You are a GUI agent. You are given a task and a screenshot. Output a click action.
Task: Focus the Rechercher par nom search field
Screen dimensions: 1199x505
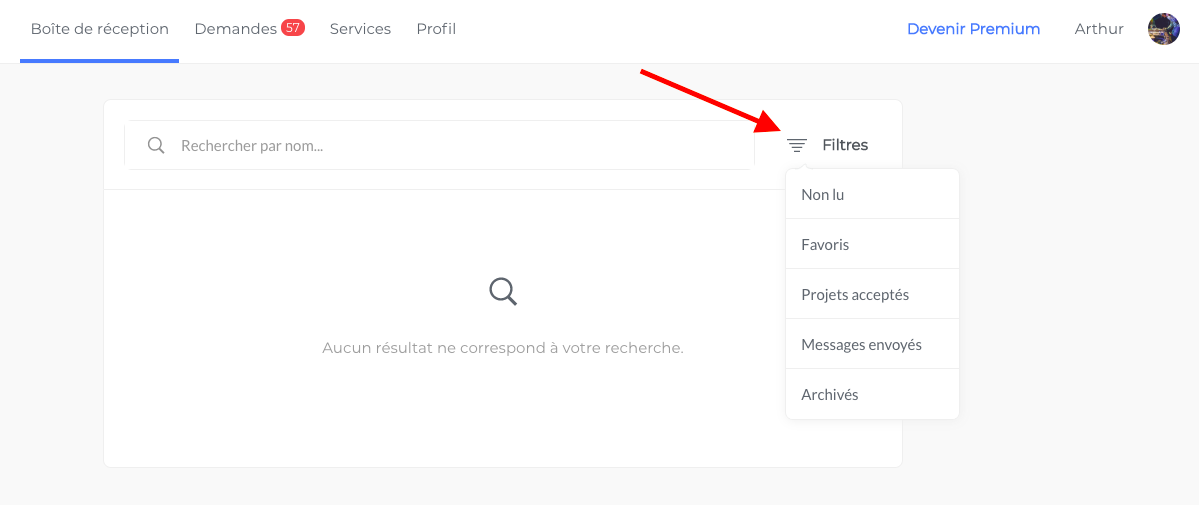[x=440, y=145]
